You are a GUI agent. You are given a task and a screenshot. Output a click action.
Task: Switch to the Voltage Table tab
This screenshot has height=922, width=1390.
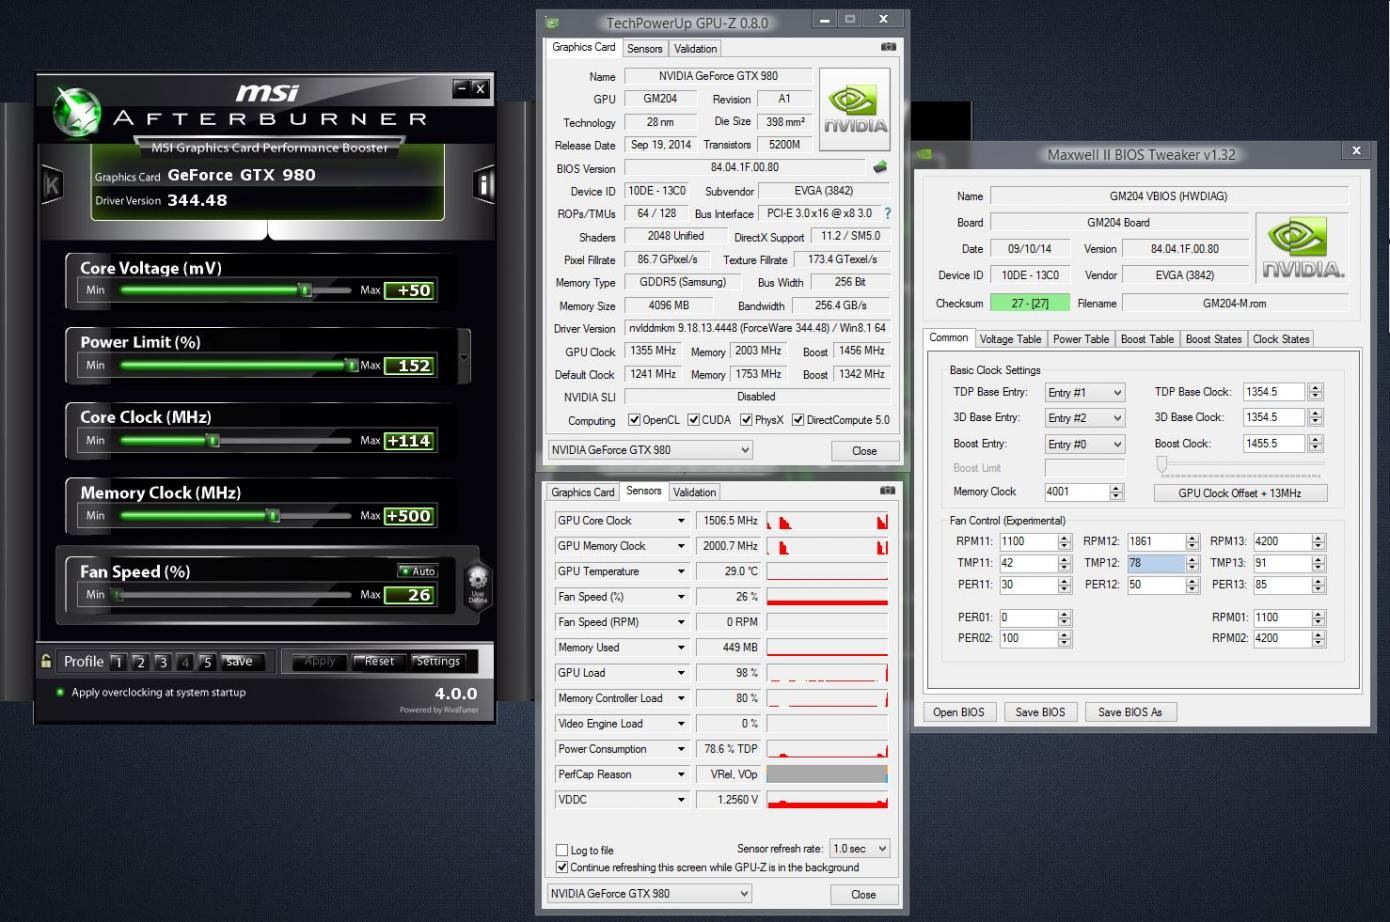(1010, 339)
